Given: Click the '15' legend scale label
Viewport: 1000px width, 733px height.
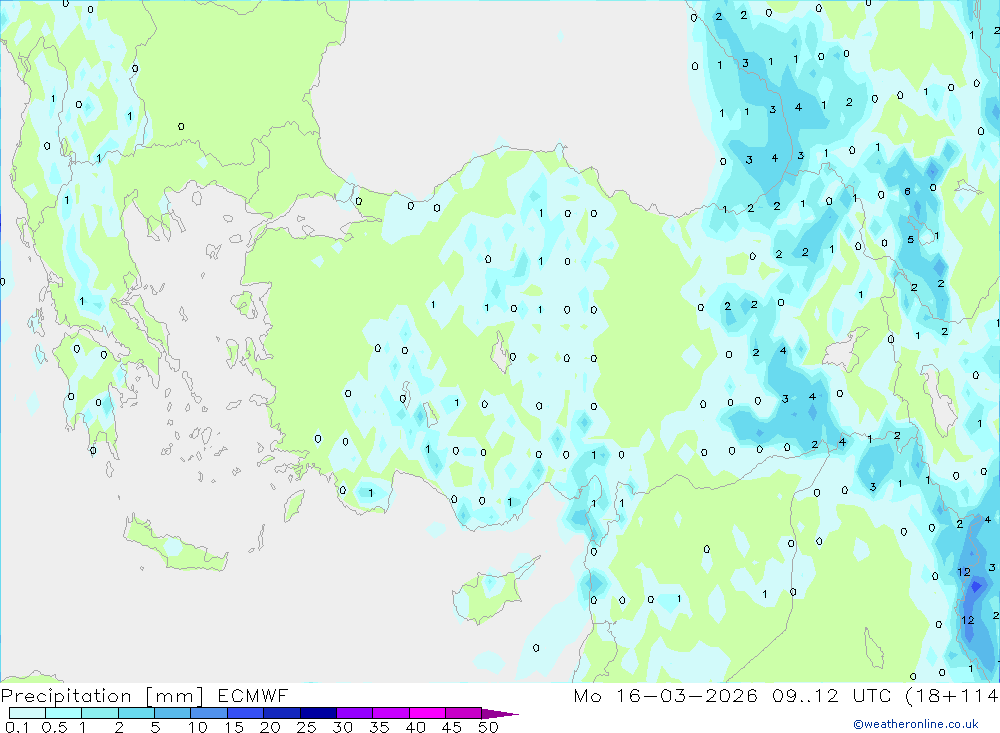Looking at the screenshot, I should click(234, 727).
